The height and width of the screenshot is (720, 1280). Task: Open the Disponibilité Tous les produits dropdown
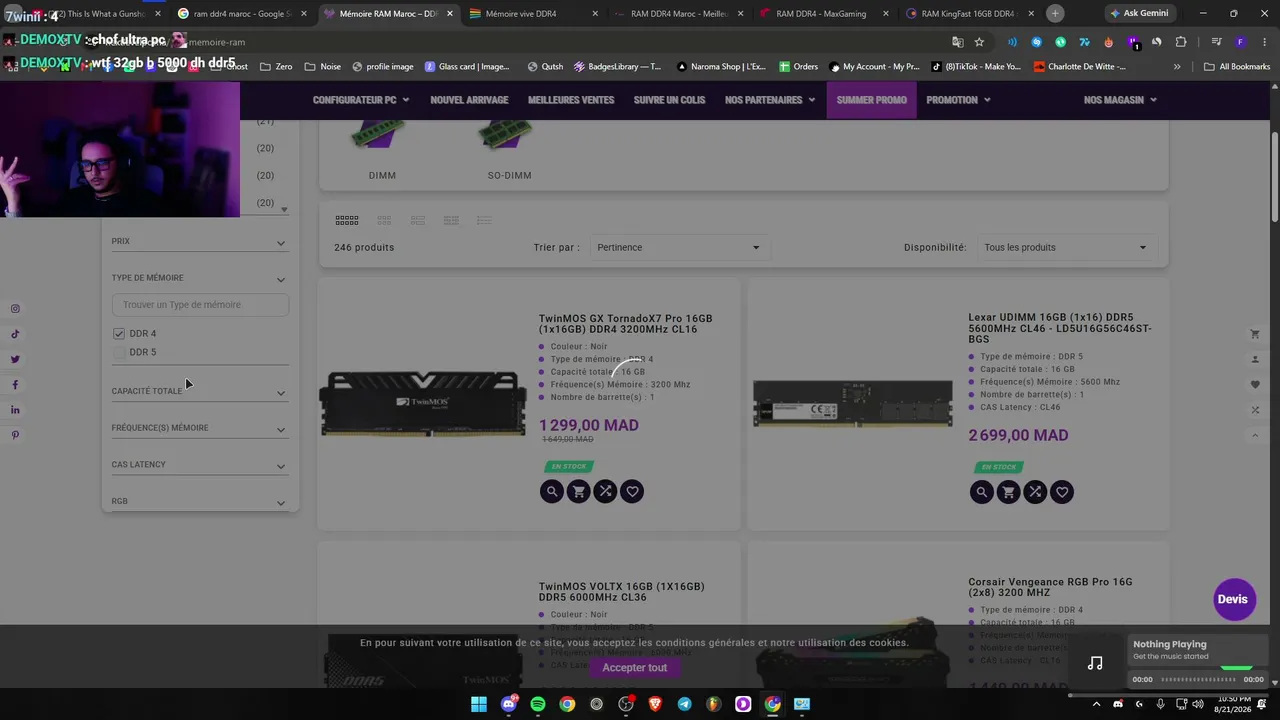(1067, 247)
